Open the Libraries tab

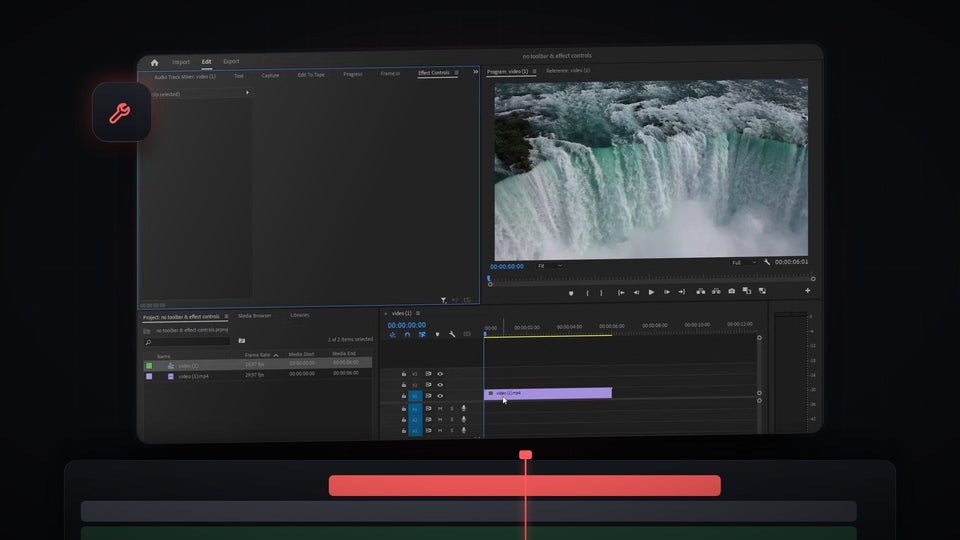[299, 315]
